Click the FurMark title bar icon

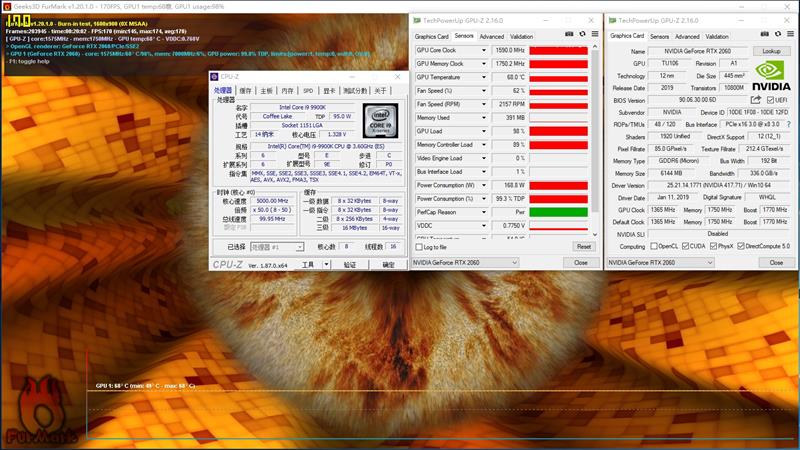(x=7, y=7)
